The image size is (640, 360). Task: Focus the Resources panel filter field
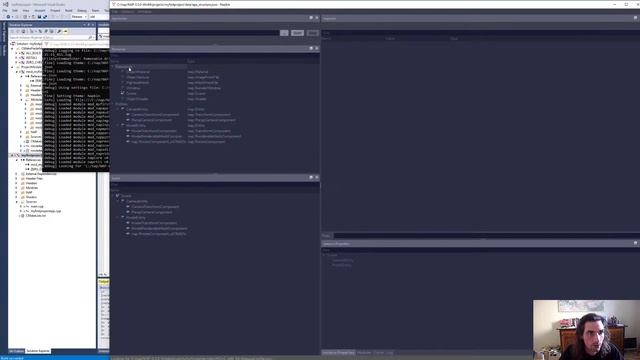215,56
